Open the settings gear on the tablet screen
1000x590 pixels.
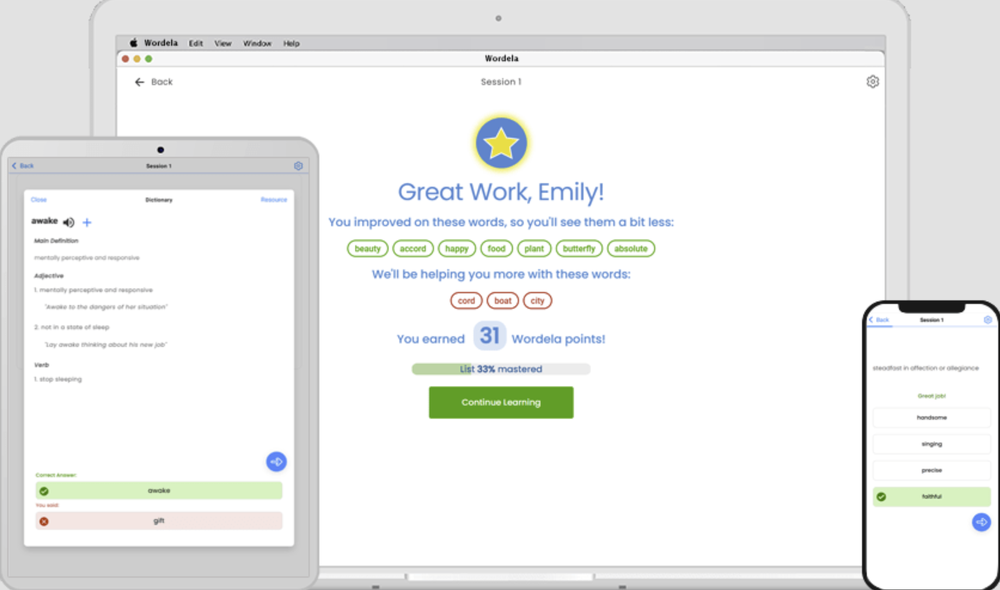click(297, 166)
